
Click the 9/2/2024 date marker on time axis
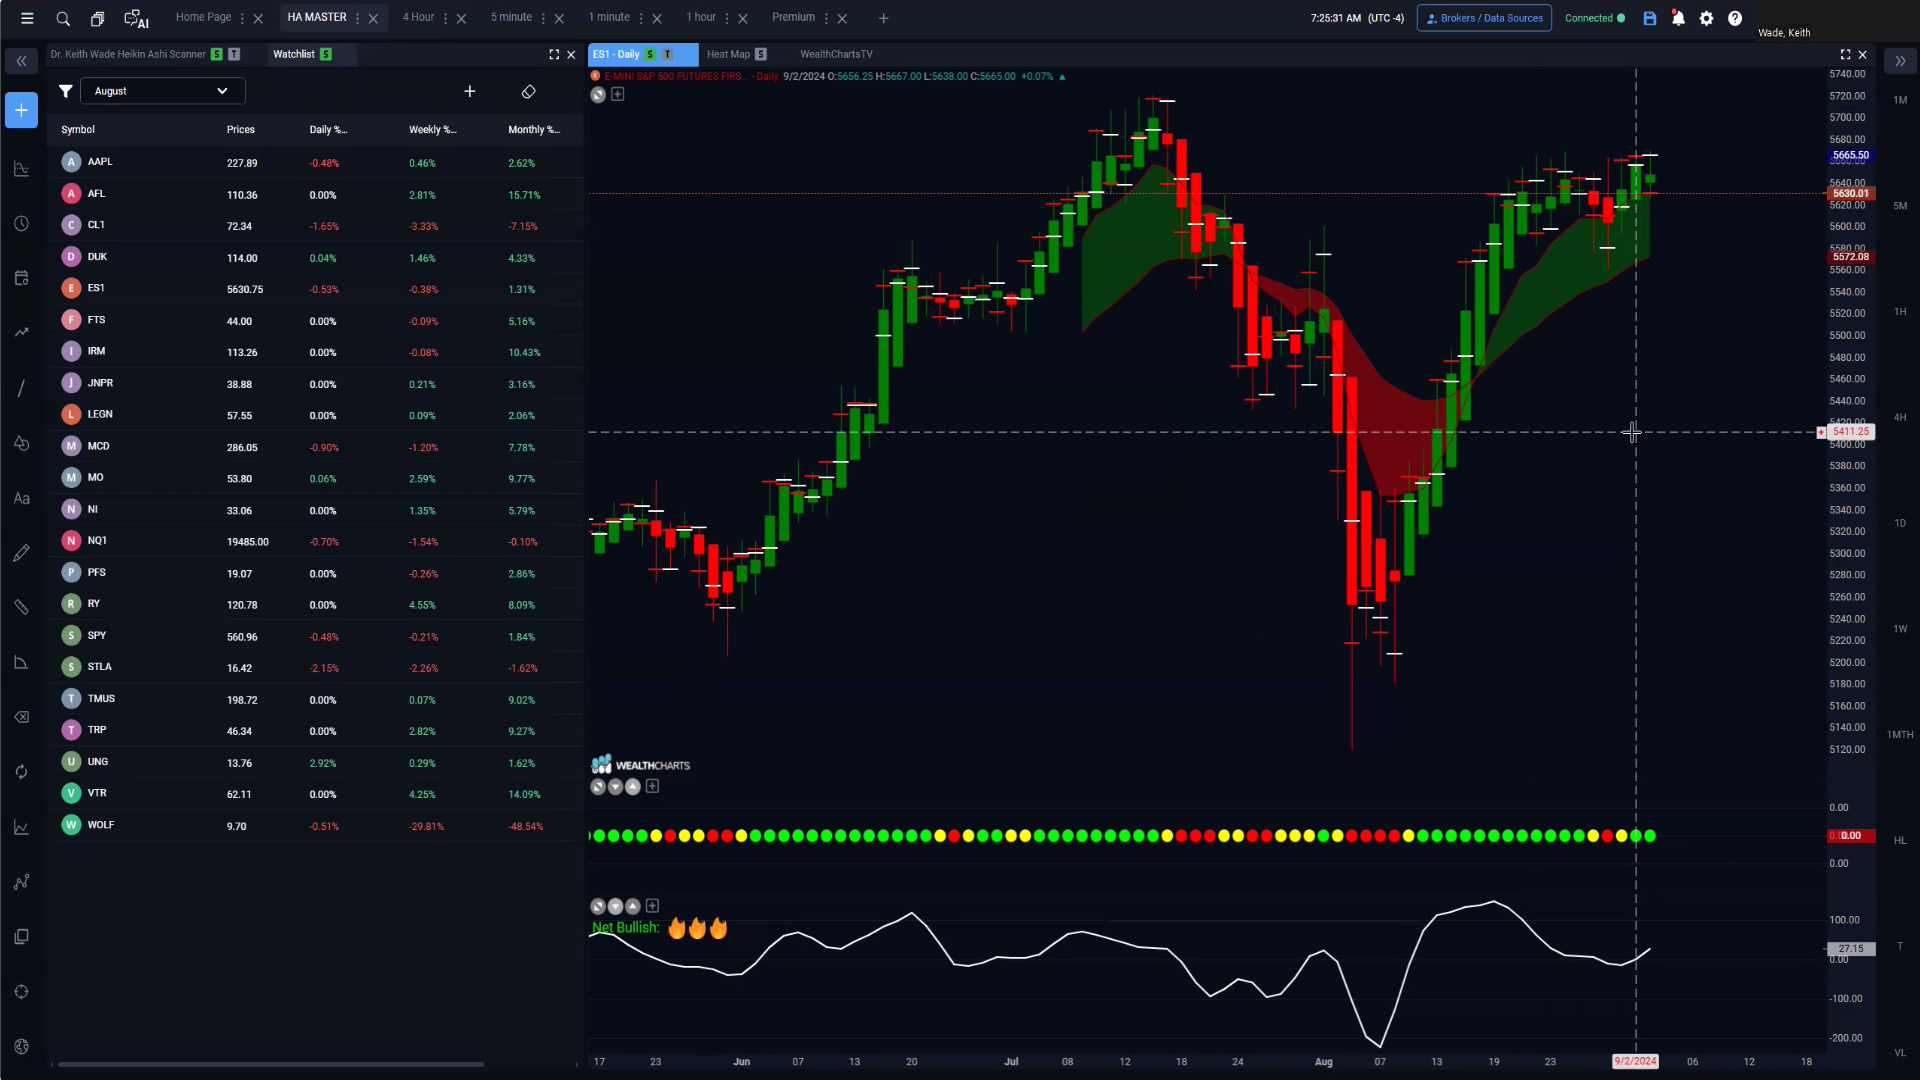pyautogui.click(x=1635, y=1062)
